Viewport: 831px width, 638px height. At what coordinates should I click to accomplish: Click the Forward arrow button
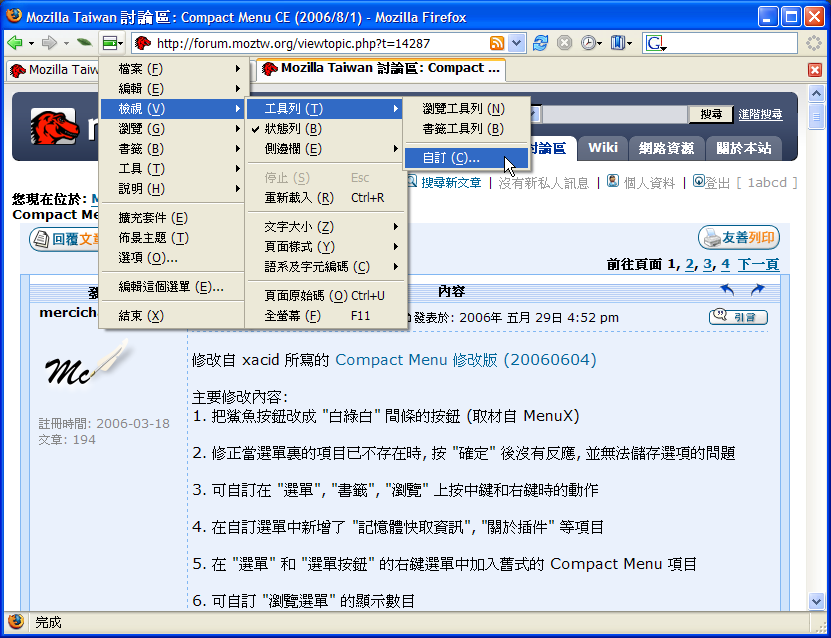click(49, 43)
